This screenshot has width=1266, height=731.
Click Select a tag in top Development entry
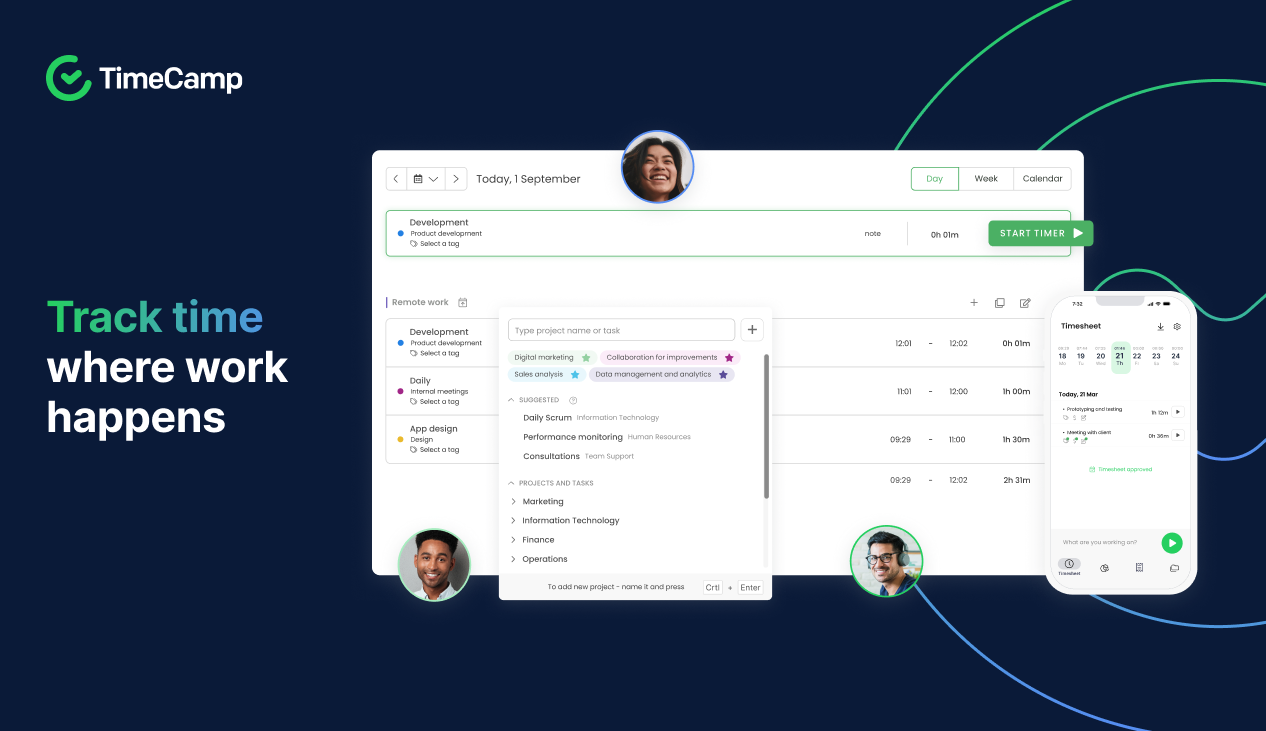click(x=435, y=244)
